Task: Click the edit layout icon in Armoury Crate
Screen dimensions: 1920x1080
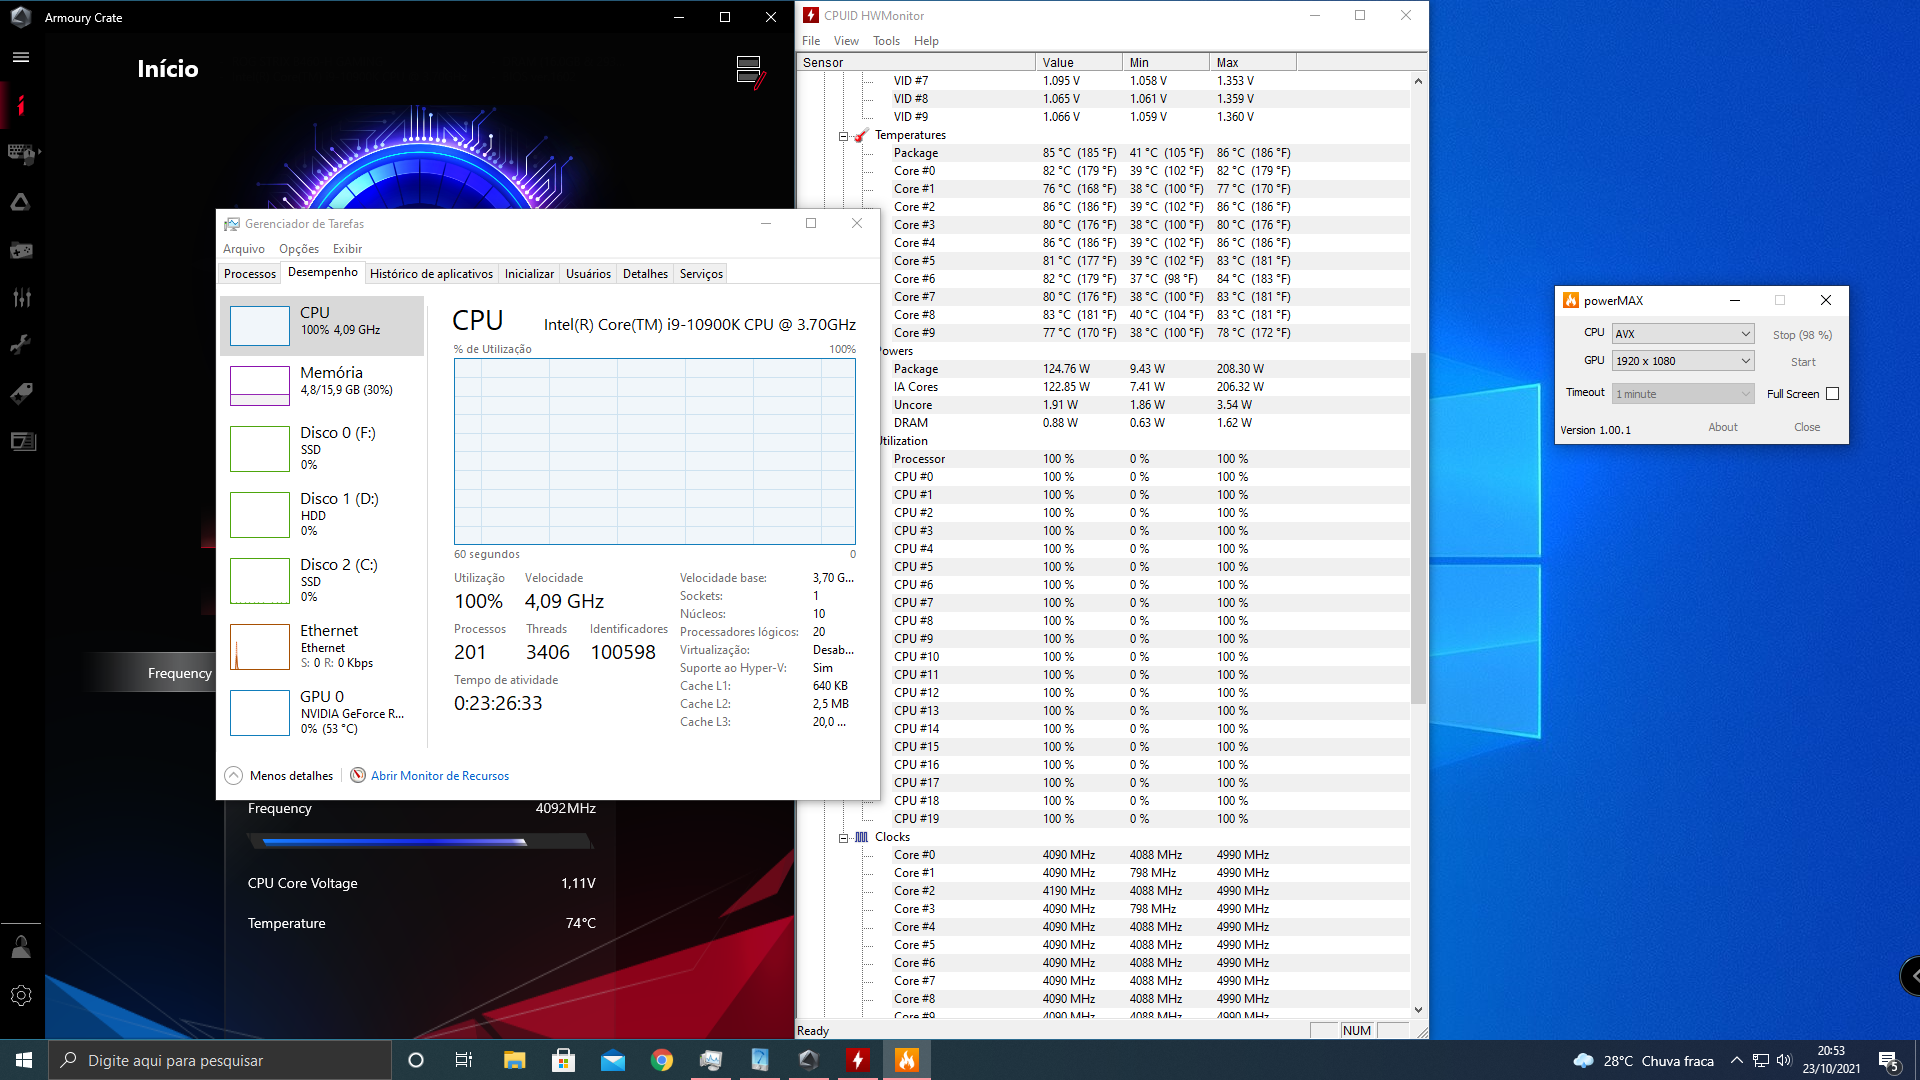Action: (x=750, y=71)
